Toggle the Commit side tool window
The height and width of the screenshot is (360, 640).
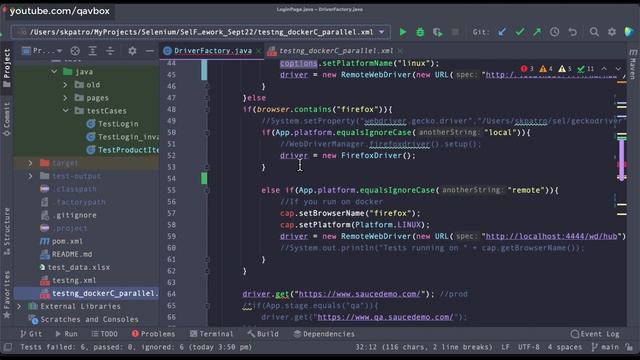tap(7, 119)
